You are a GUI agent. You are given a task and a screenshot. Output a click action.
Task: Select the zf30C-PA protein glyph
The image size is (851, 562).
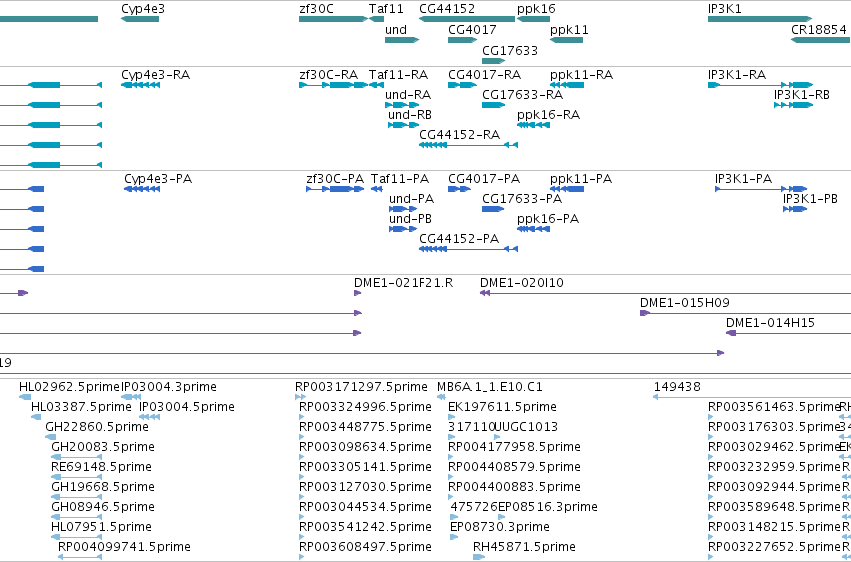click(335, 189)
